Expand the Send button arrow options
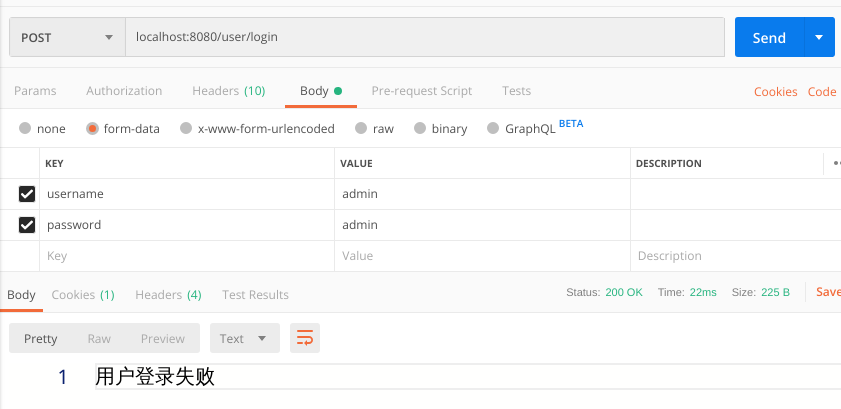This screenshot has width=841, height=409. tap(819, 38)
